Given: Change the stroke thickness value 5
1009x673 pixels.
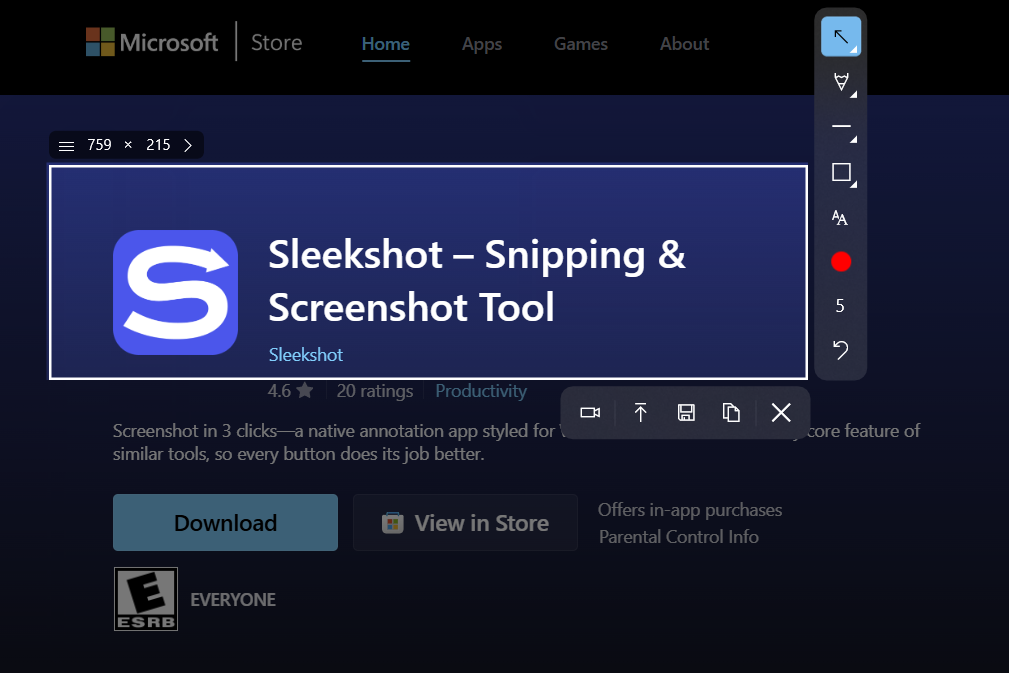Looking at the screenshot, I should 840,306.
